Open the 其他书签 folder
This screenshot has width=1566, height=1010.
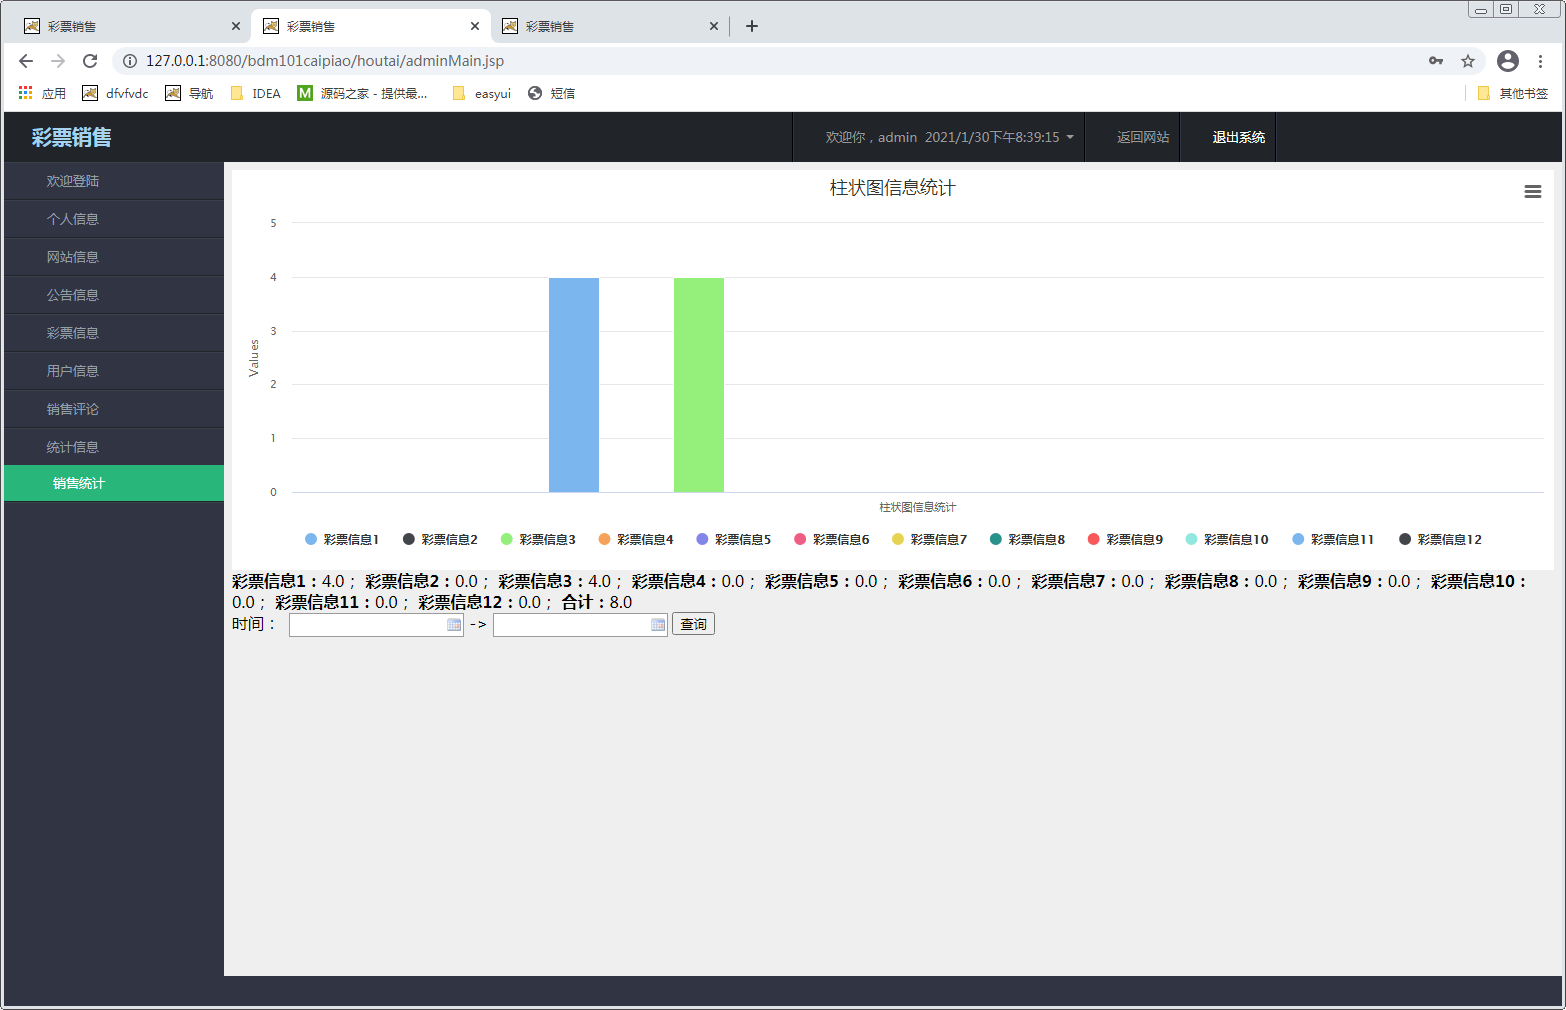(1512, 93)
